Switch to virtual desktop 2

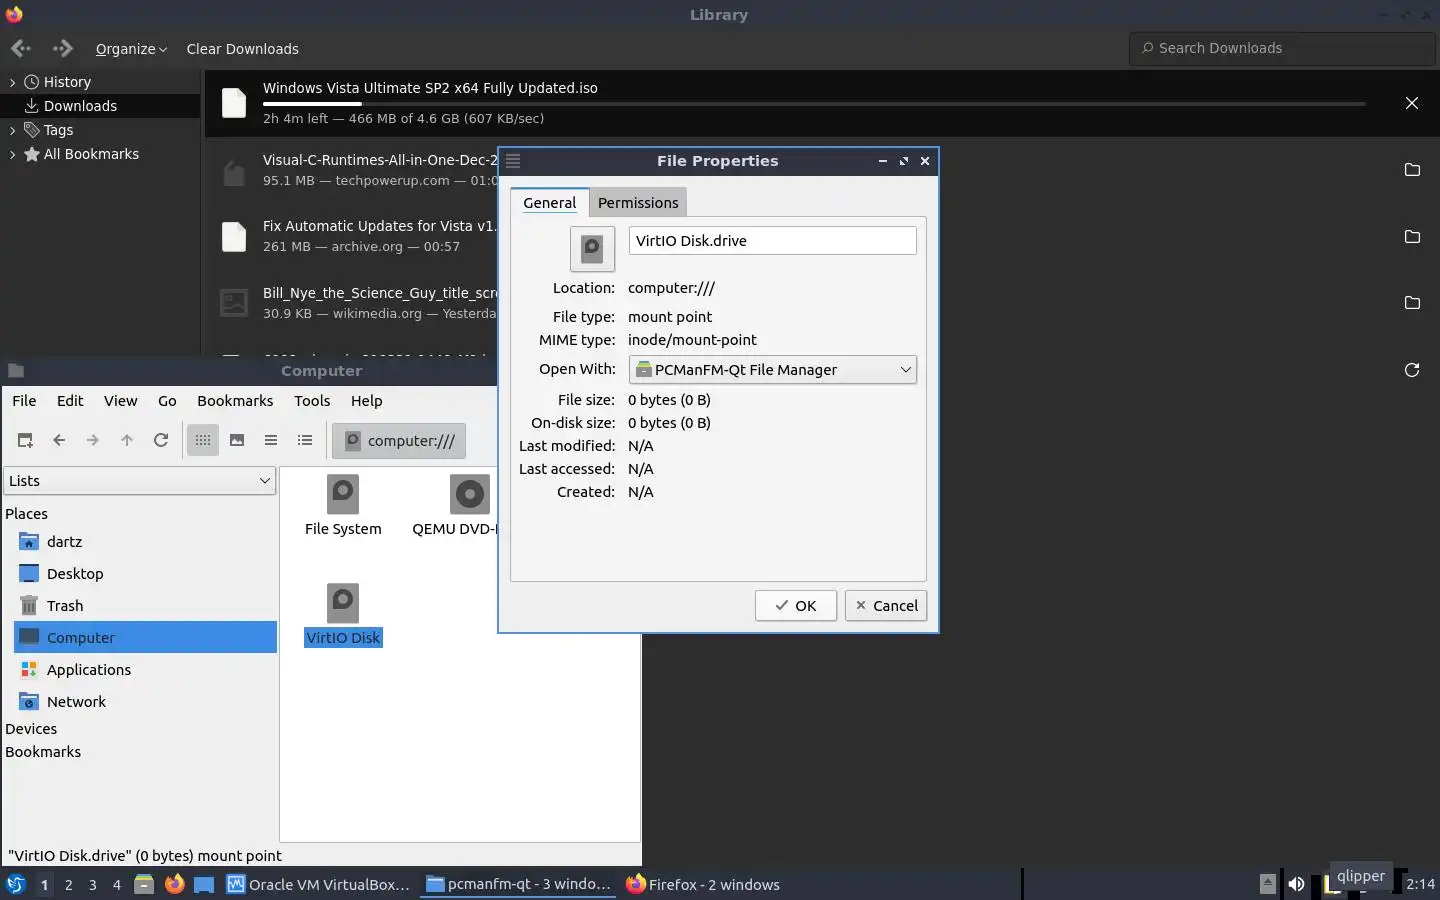point(68,884)
